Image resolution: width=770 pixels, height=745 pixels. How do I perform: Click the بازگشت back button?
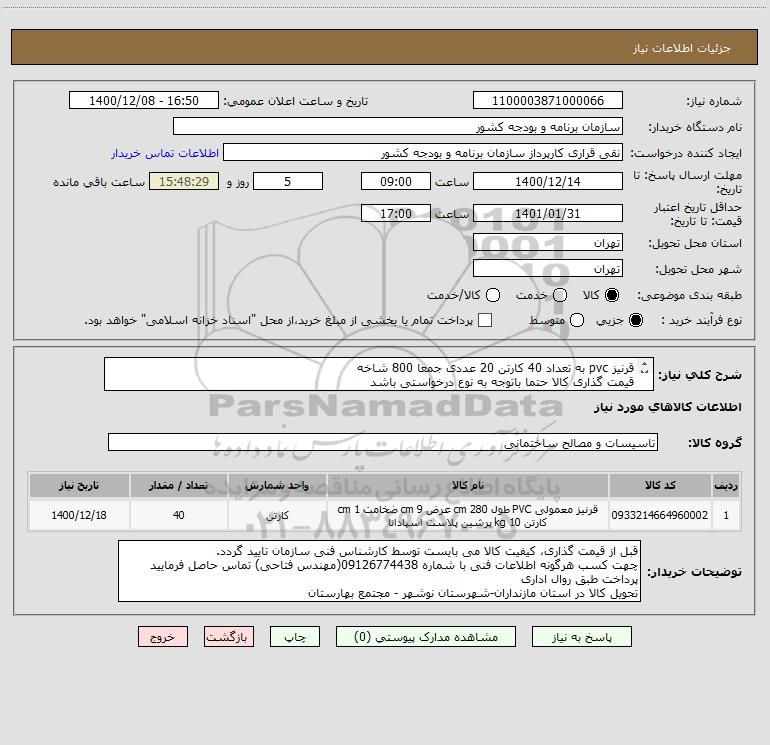(x=229, y=637)
